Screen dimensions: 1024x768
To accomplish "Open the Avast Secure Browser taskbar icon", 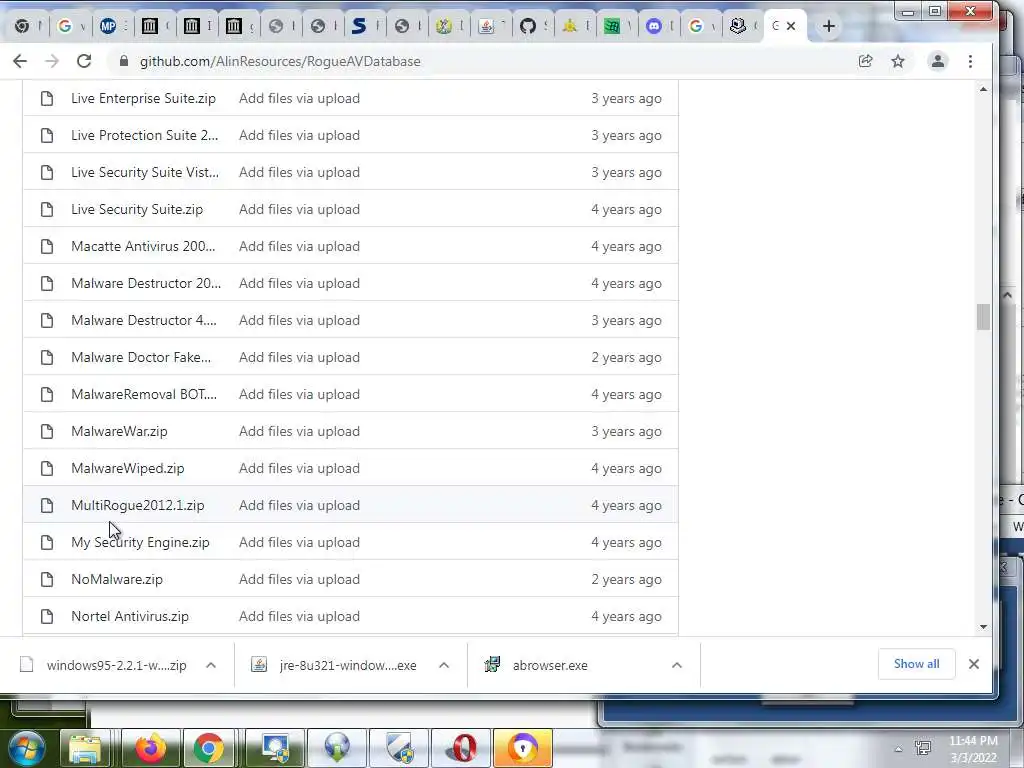I will click(x=522, y=748).
